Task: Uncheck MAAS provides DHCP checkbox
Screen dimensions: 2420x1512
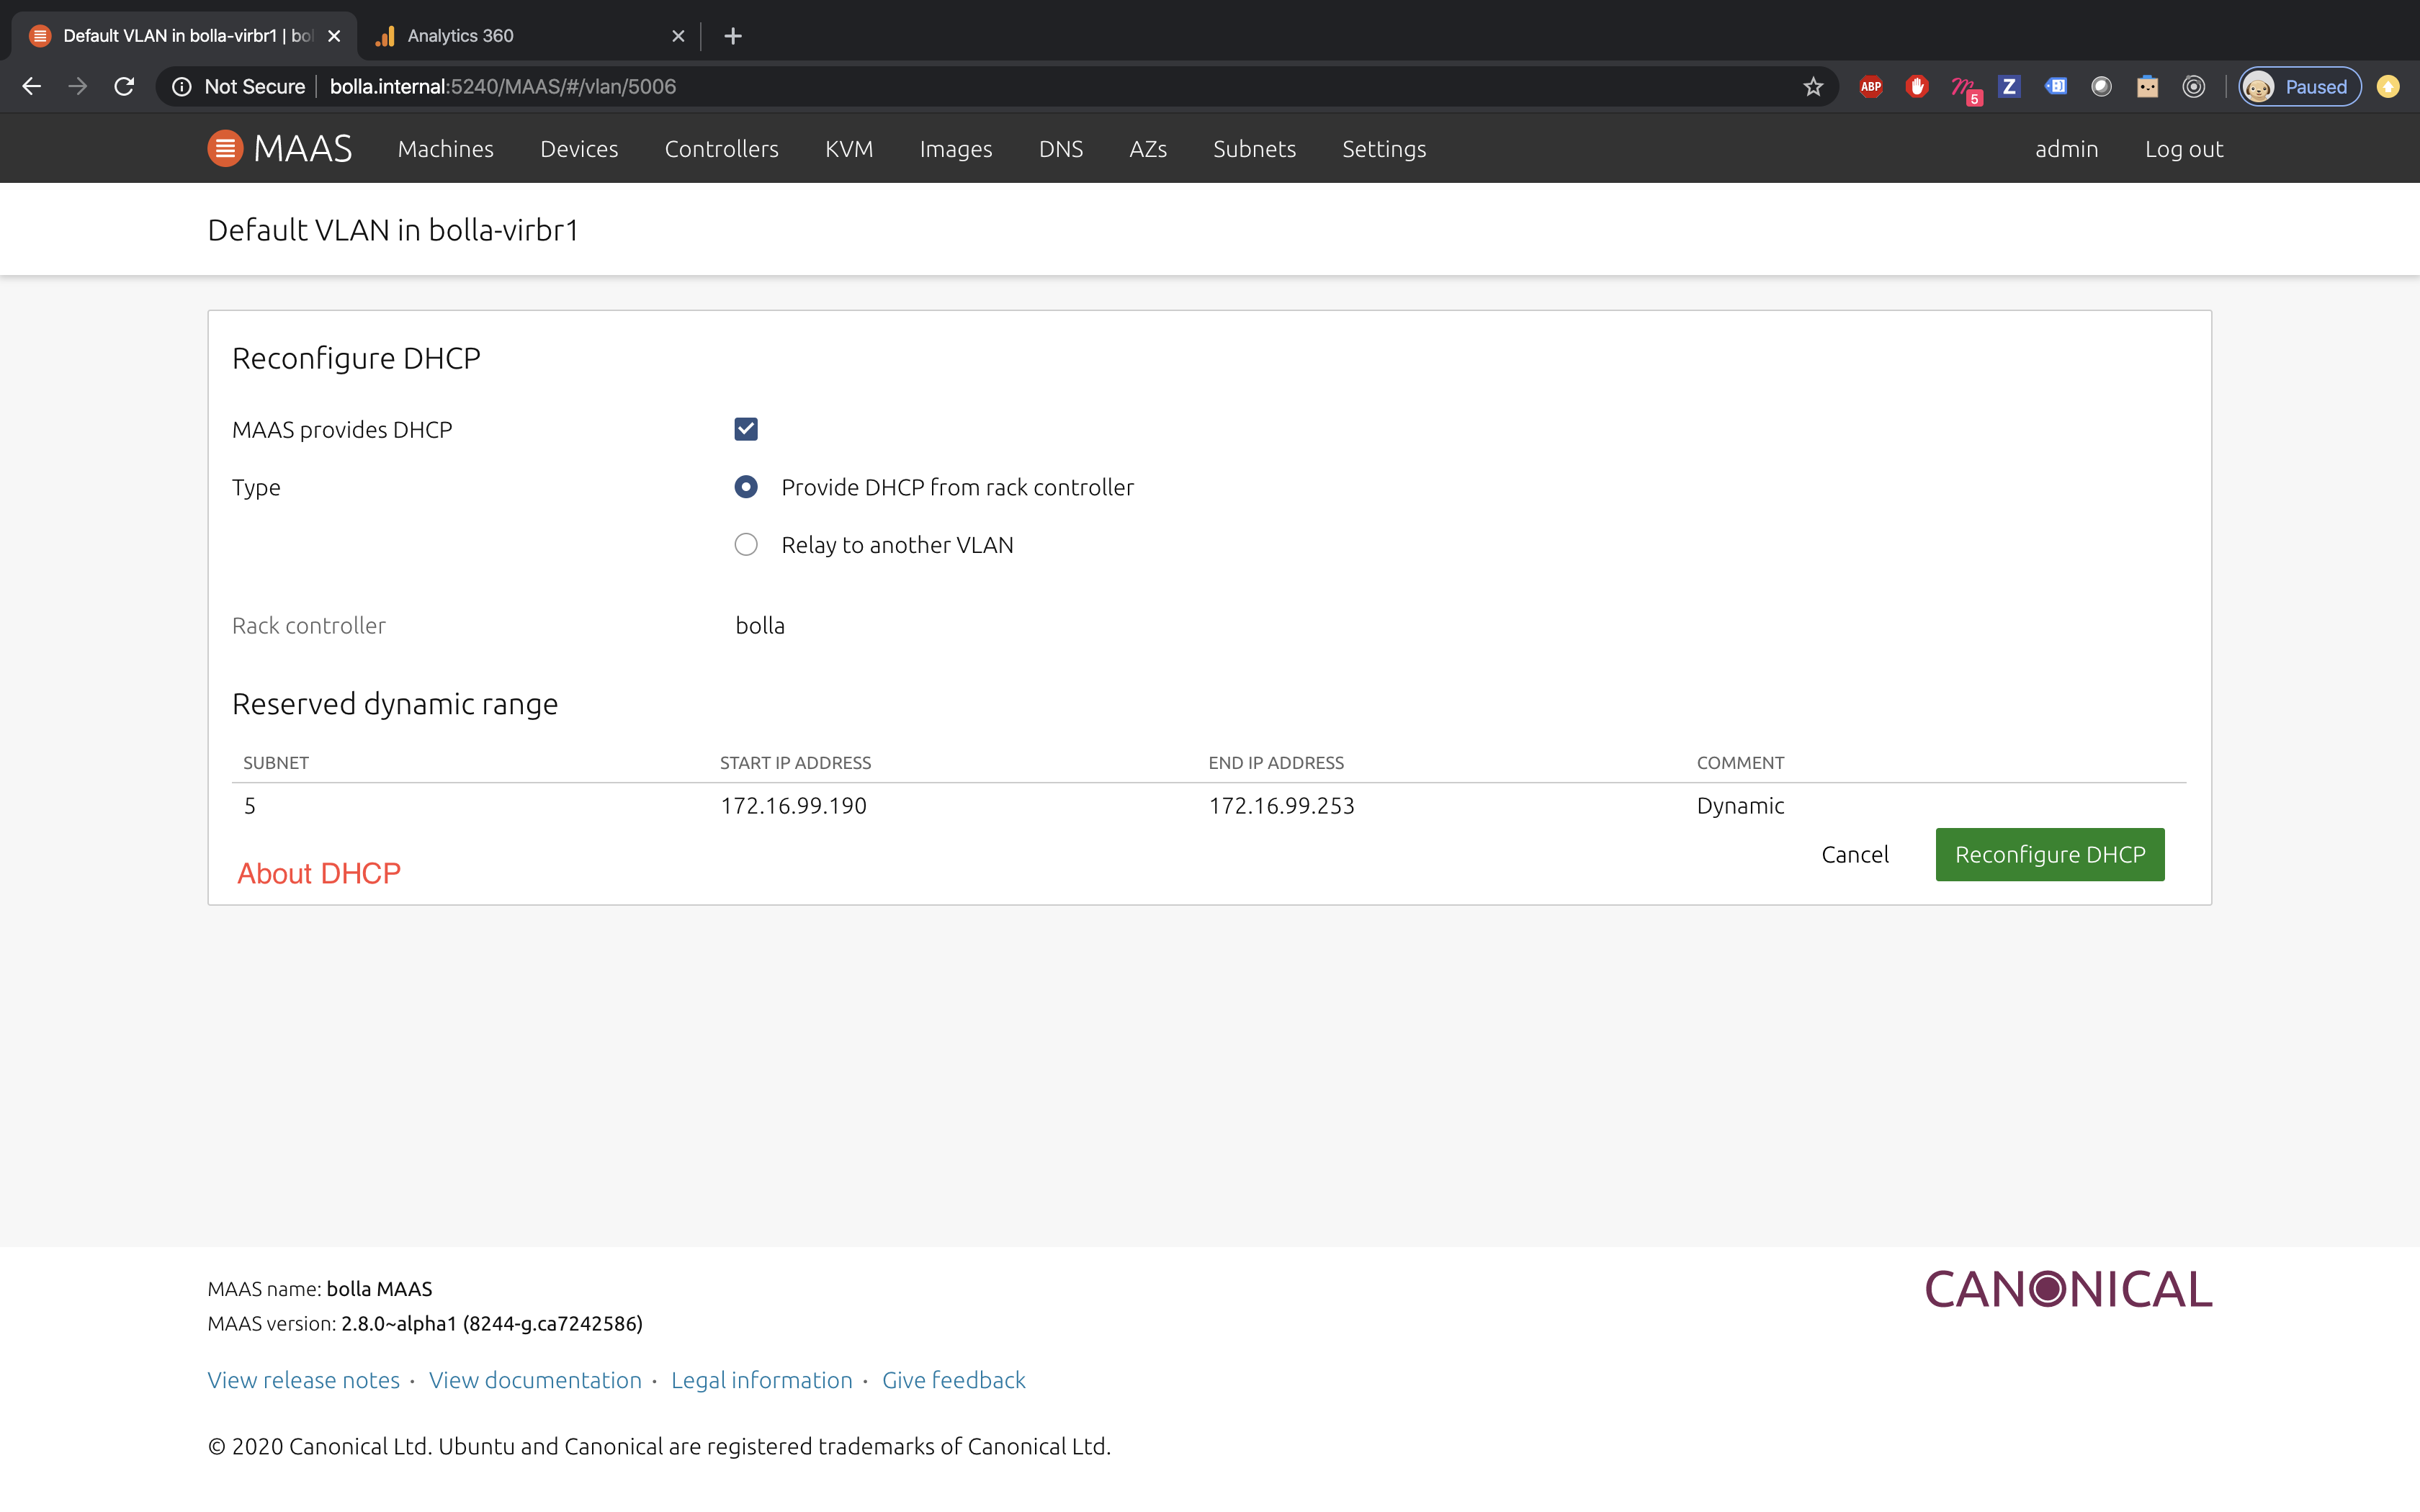Action: (x=746, y=429)
